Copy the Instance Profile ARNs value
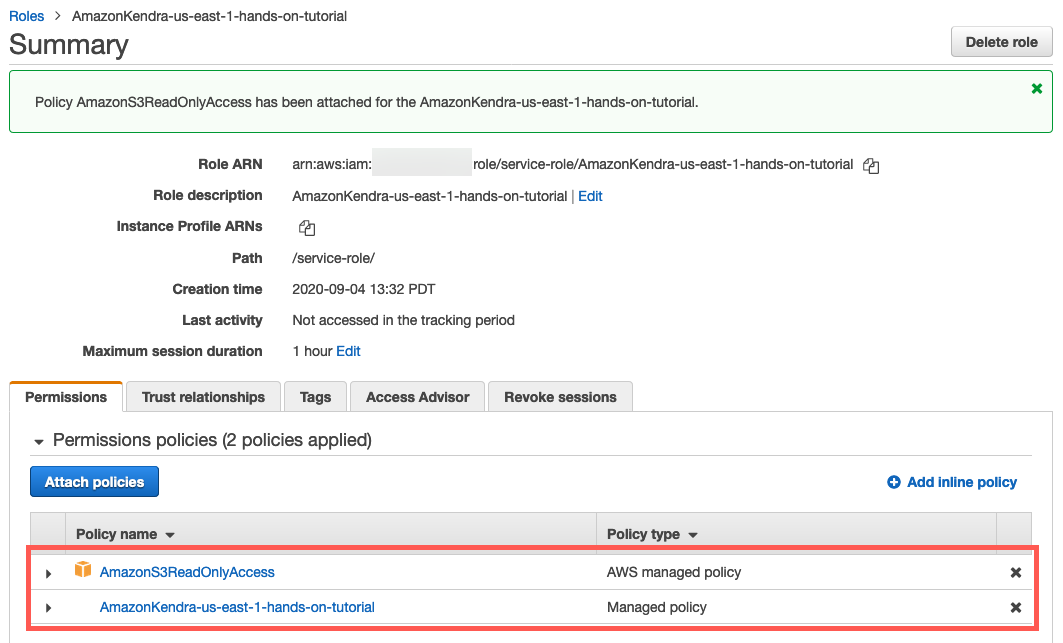This screenshot has width=1063, height=643. [x=307, y=228]
